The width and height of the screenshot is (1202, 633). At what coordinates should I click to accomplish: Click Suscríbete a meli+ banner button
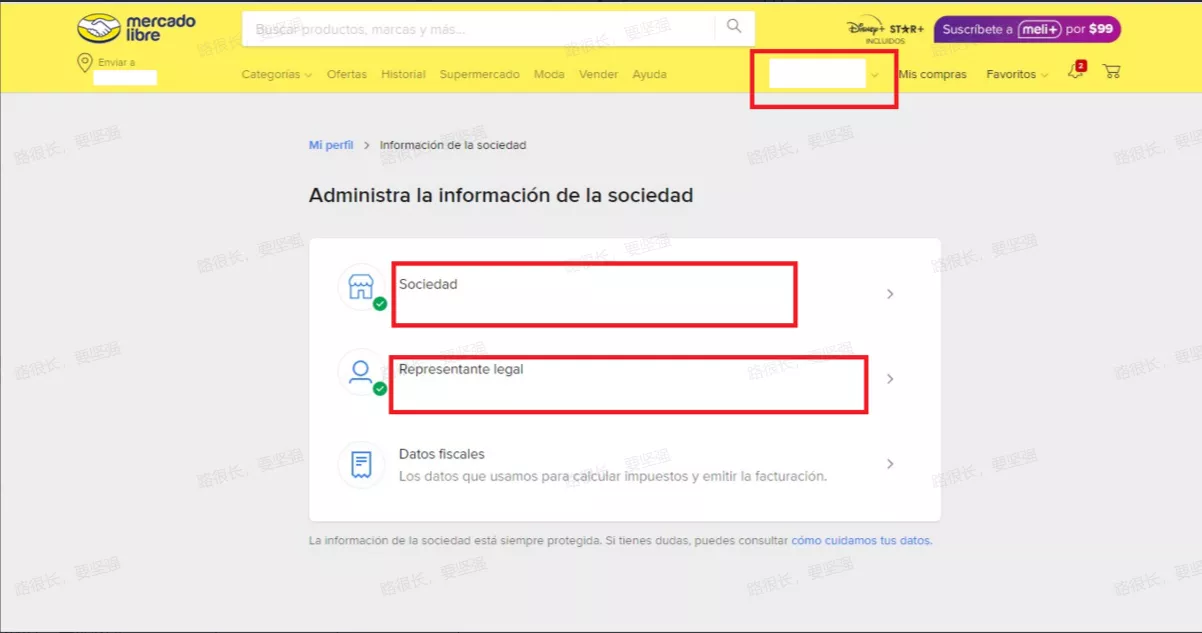[1026, 29]
